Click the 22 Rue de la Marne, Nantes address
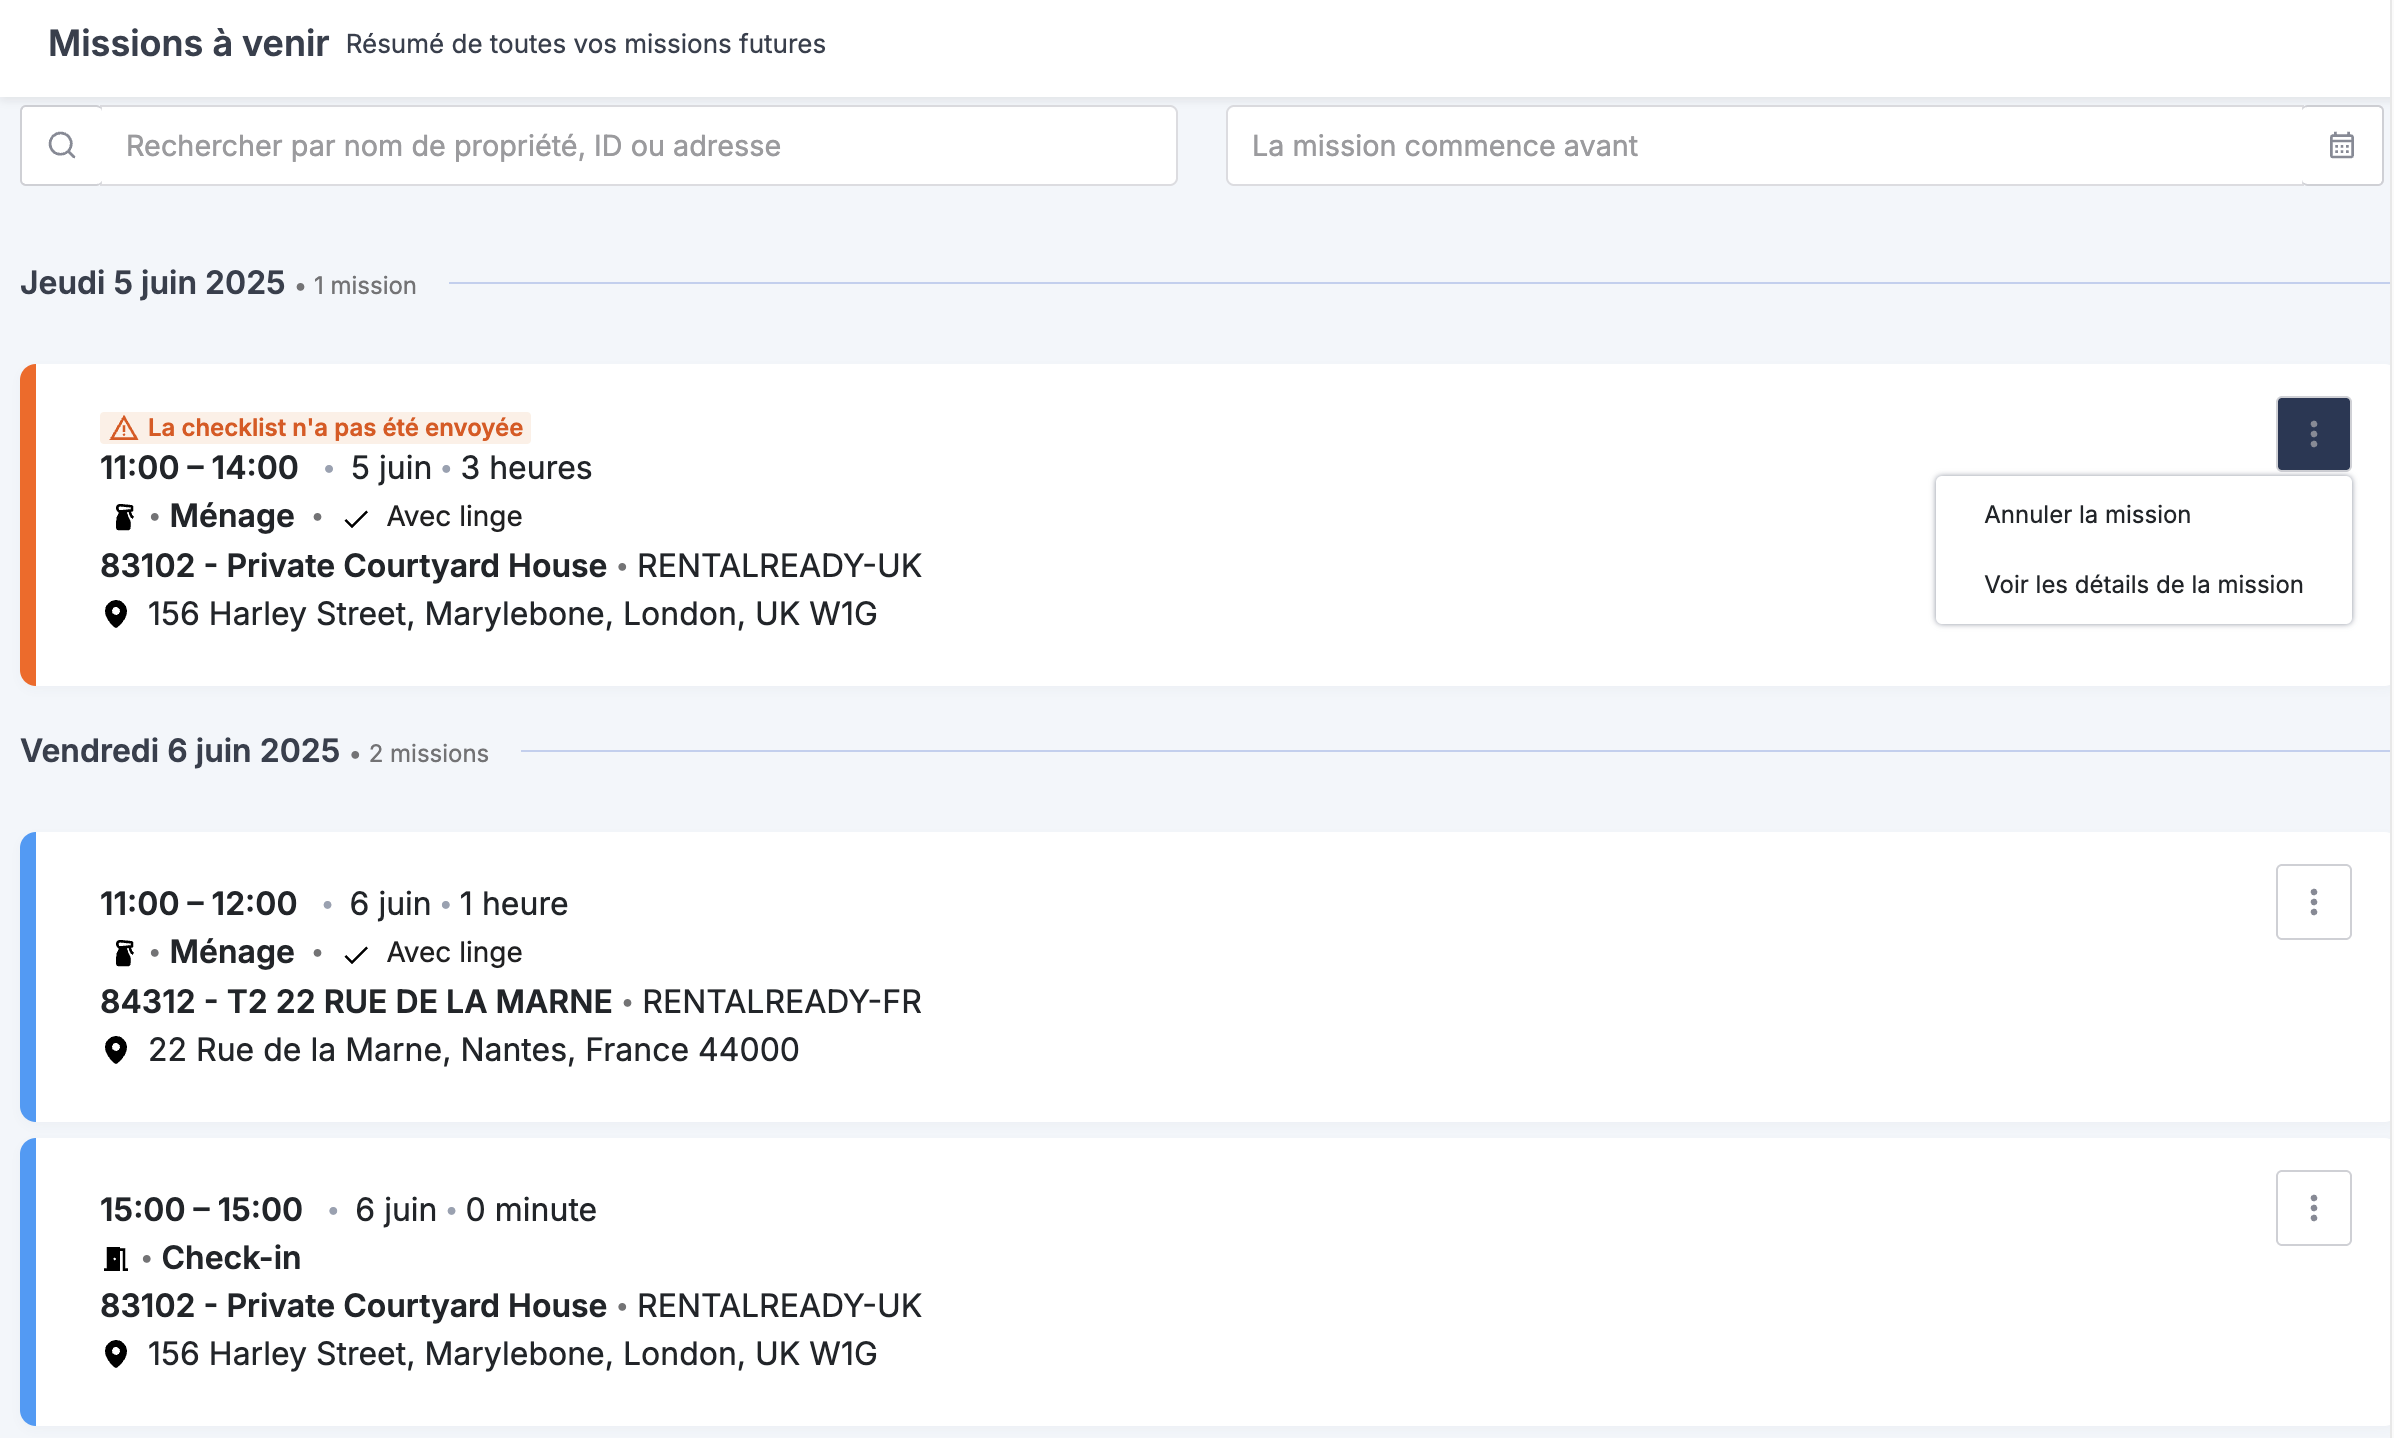The width and height of the screenshot is (2394, 1438). (473, 1050)
